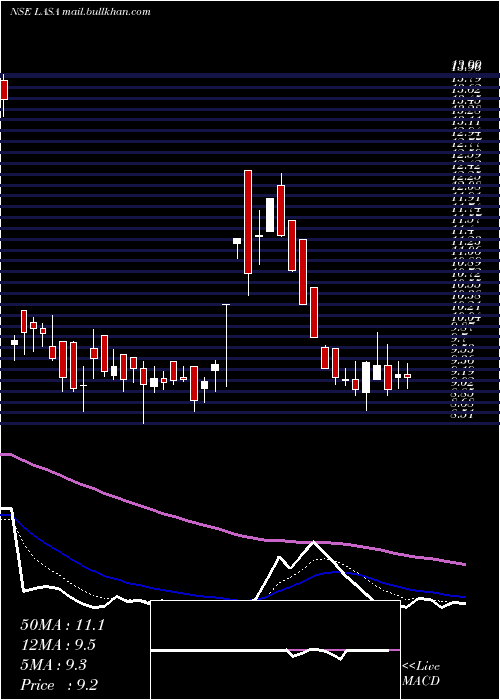The height and width of the screenshot is (700, 500).
Task: Click the 50MA : 11.1 reading
Action: [x=62, y=625]
